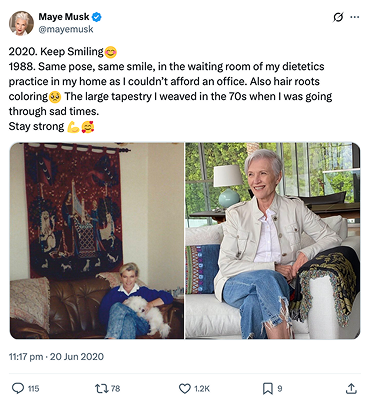Open the @mayemusk handle link
The height and width of the screenshot is (406, 369).
click(66, 29)
